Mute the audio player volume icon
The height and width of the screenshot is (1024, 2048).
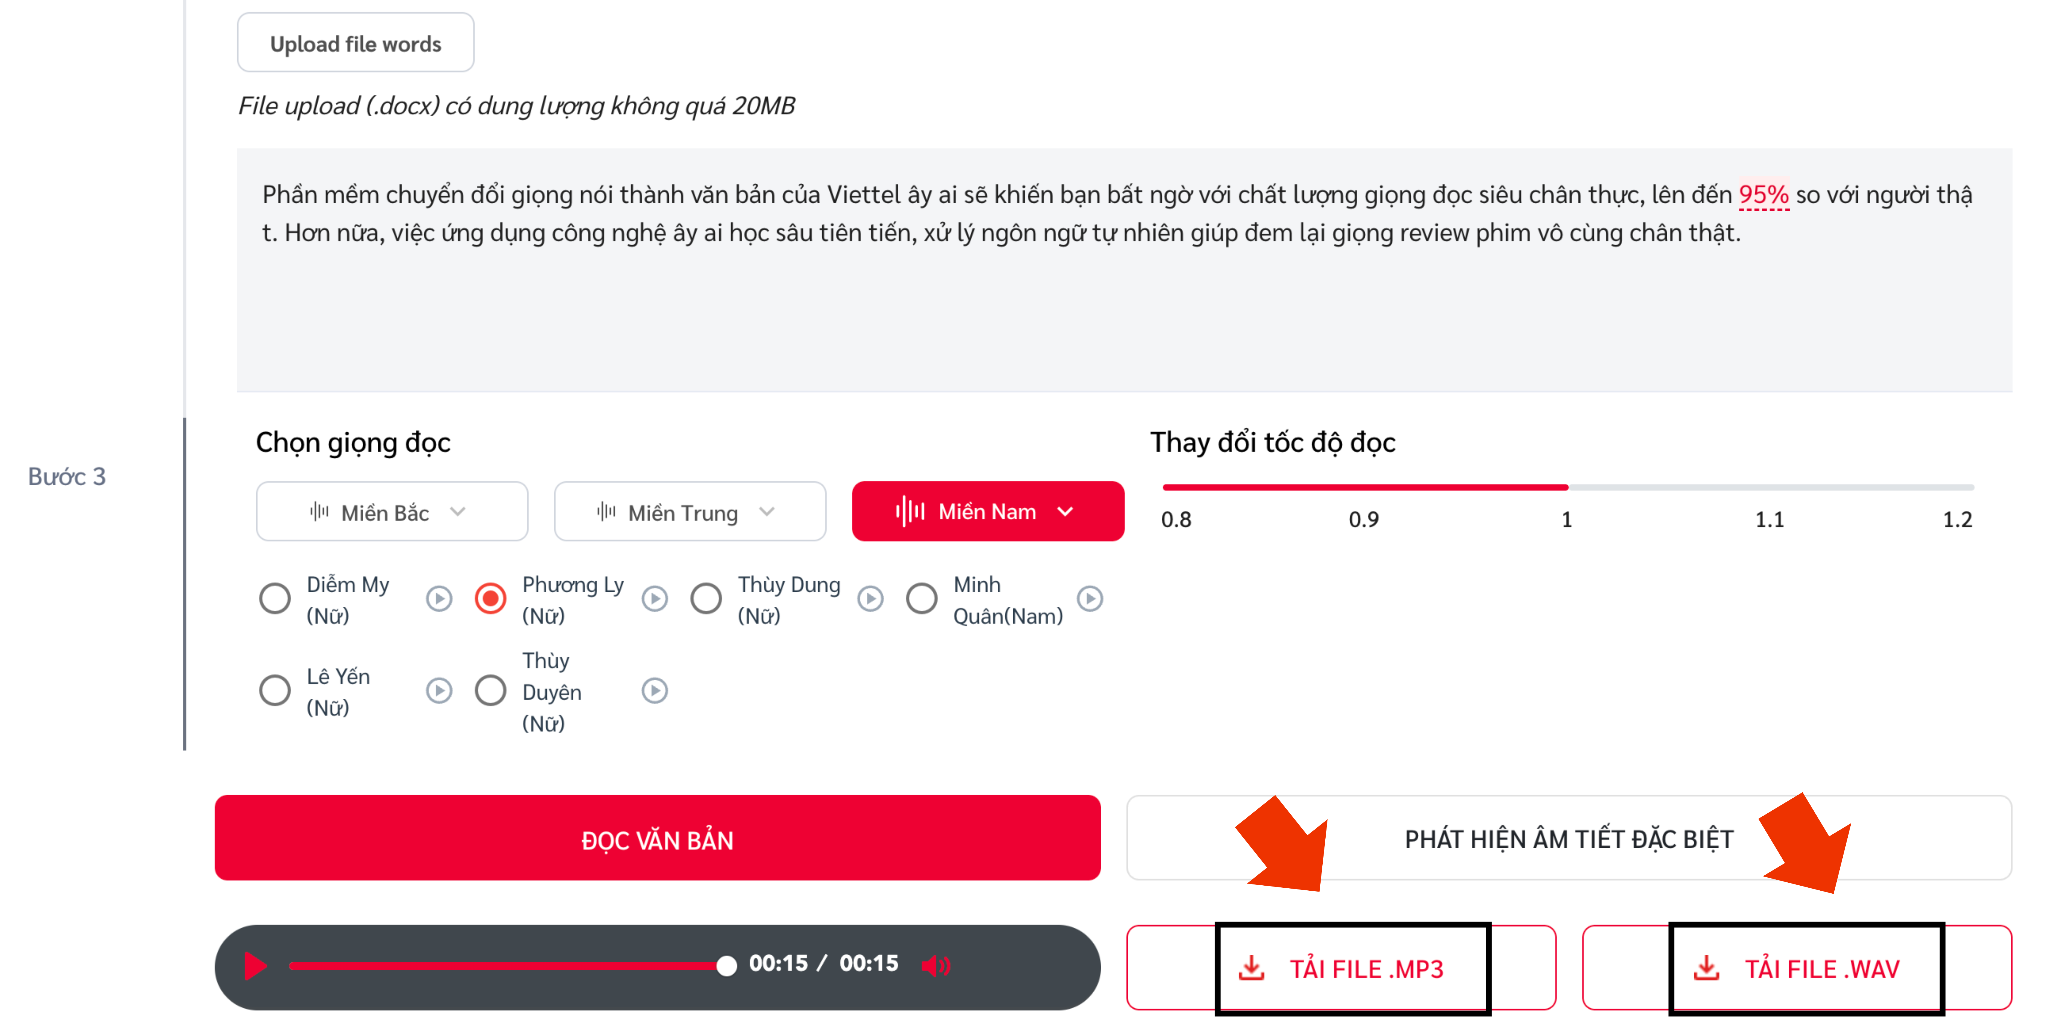coord(935,965)
